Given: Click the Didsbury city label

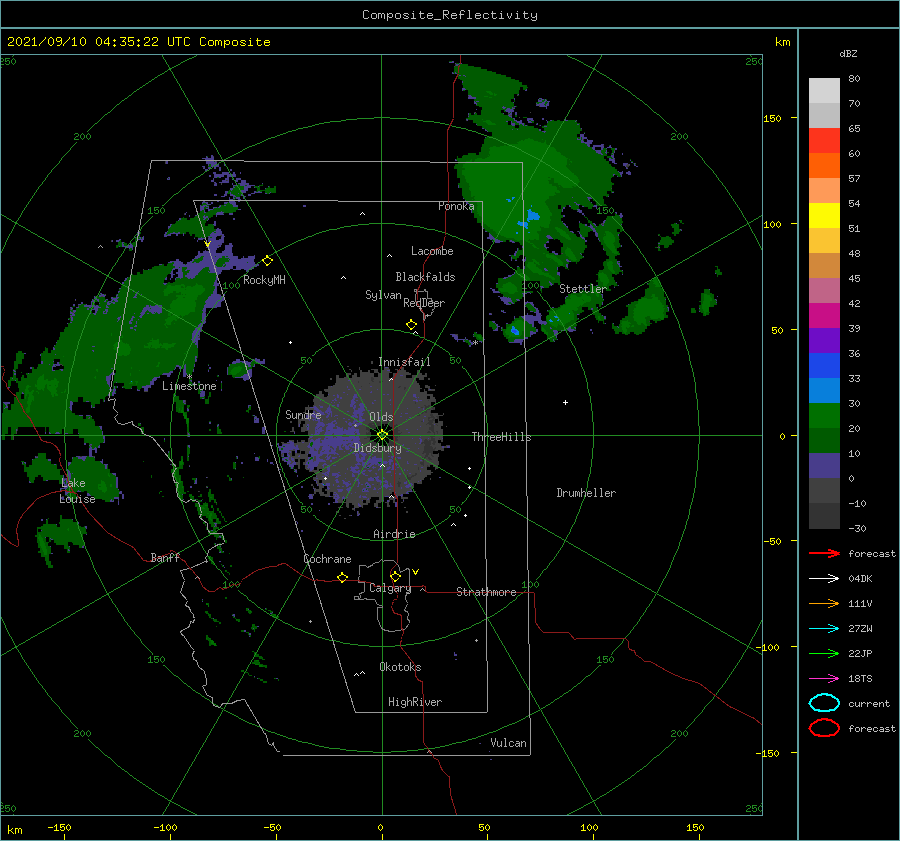Looking at the screenshot, I should [378, 448].
